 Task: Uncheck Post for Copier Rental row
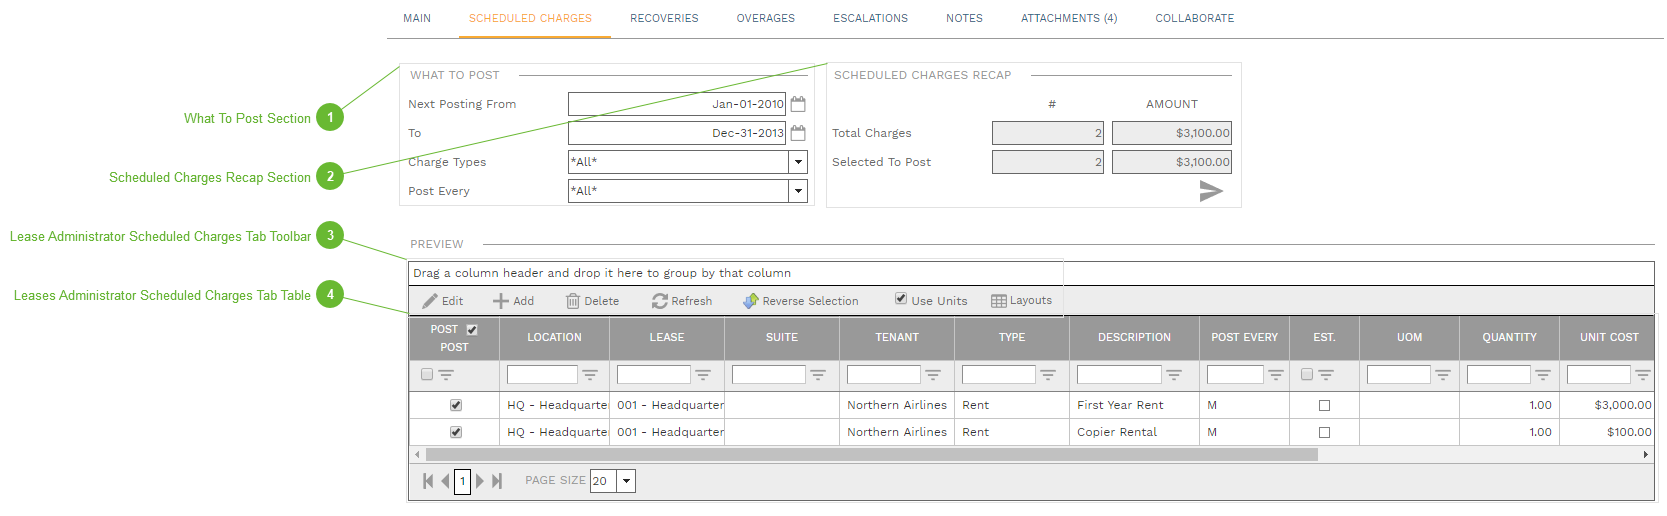click(x=456, y=432)
